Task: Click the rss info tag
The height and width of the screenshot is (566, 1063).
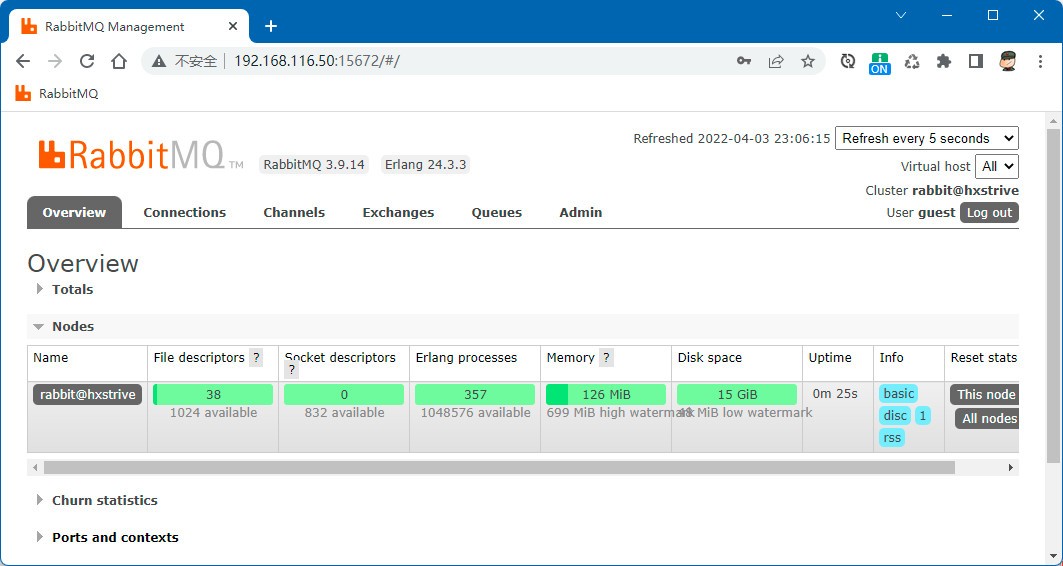Action: click(x=892, y=438)
